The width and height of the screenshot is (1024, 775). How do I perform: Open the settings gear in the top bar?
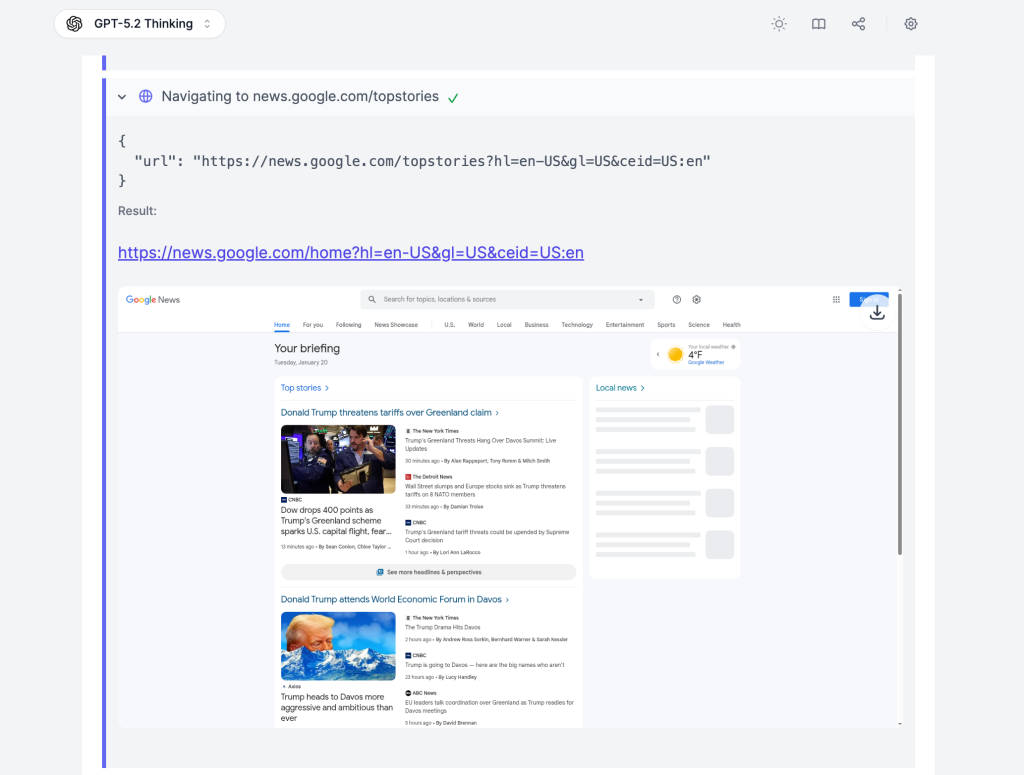(911, 24)
